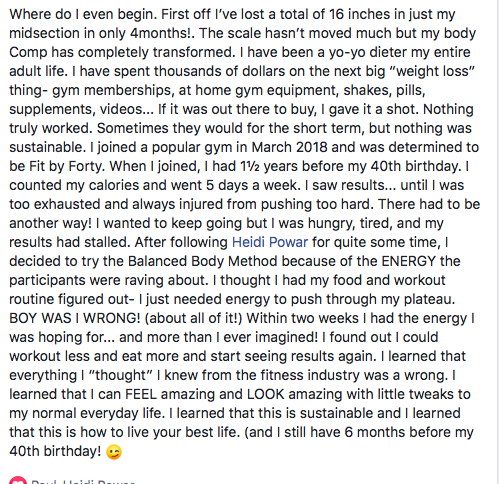The width and height of the screenshot is (499, 484).
Task: Click the love heart reaction icon
Action: click(x=18, y=481)
